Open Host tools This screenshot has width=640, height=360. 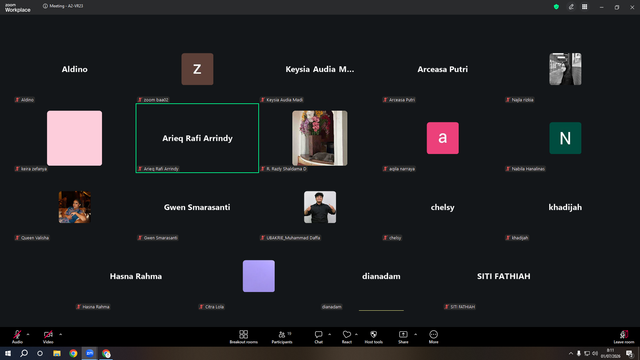coord(373,337)
